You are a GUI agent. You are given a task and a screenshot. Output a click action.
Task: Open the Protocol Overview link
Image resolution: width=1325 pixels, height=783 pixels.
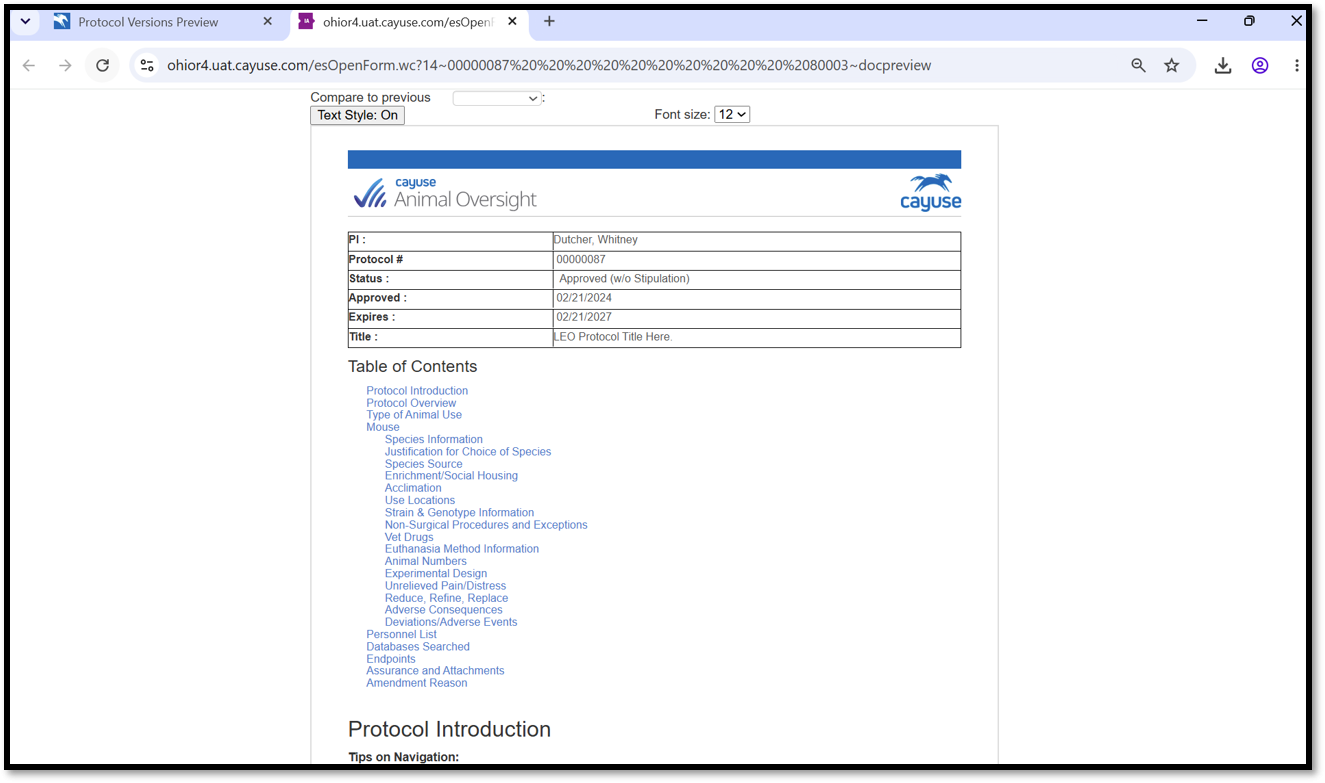pyautogui.click(x=411, y=403)
